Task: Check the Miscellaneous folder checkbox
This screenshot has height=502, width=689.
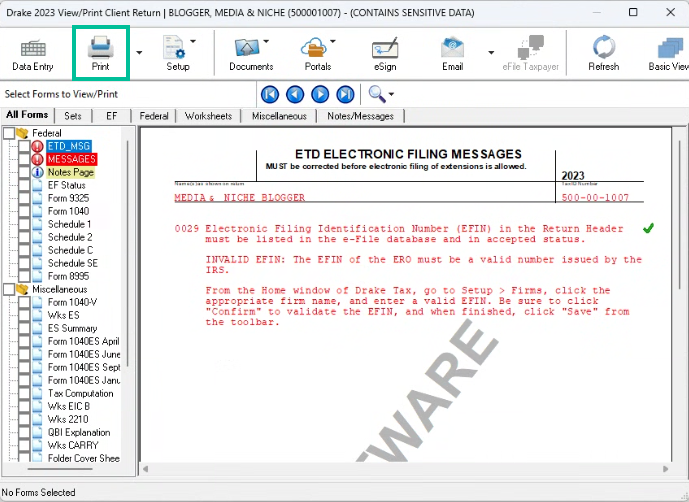Action: point(9,289)
